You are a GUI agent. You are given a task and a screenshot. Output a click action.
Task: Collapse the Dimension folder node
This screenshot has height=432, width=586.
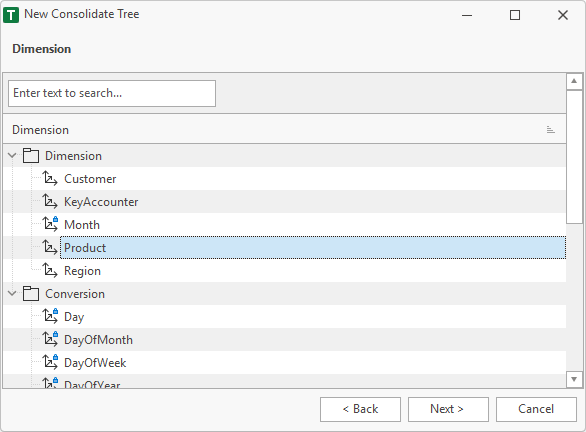12,155
